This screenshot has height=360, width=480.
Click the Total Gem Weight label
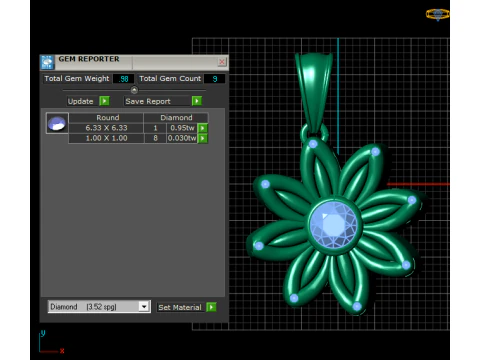[x=77, y=79]
